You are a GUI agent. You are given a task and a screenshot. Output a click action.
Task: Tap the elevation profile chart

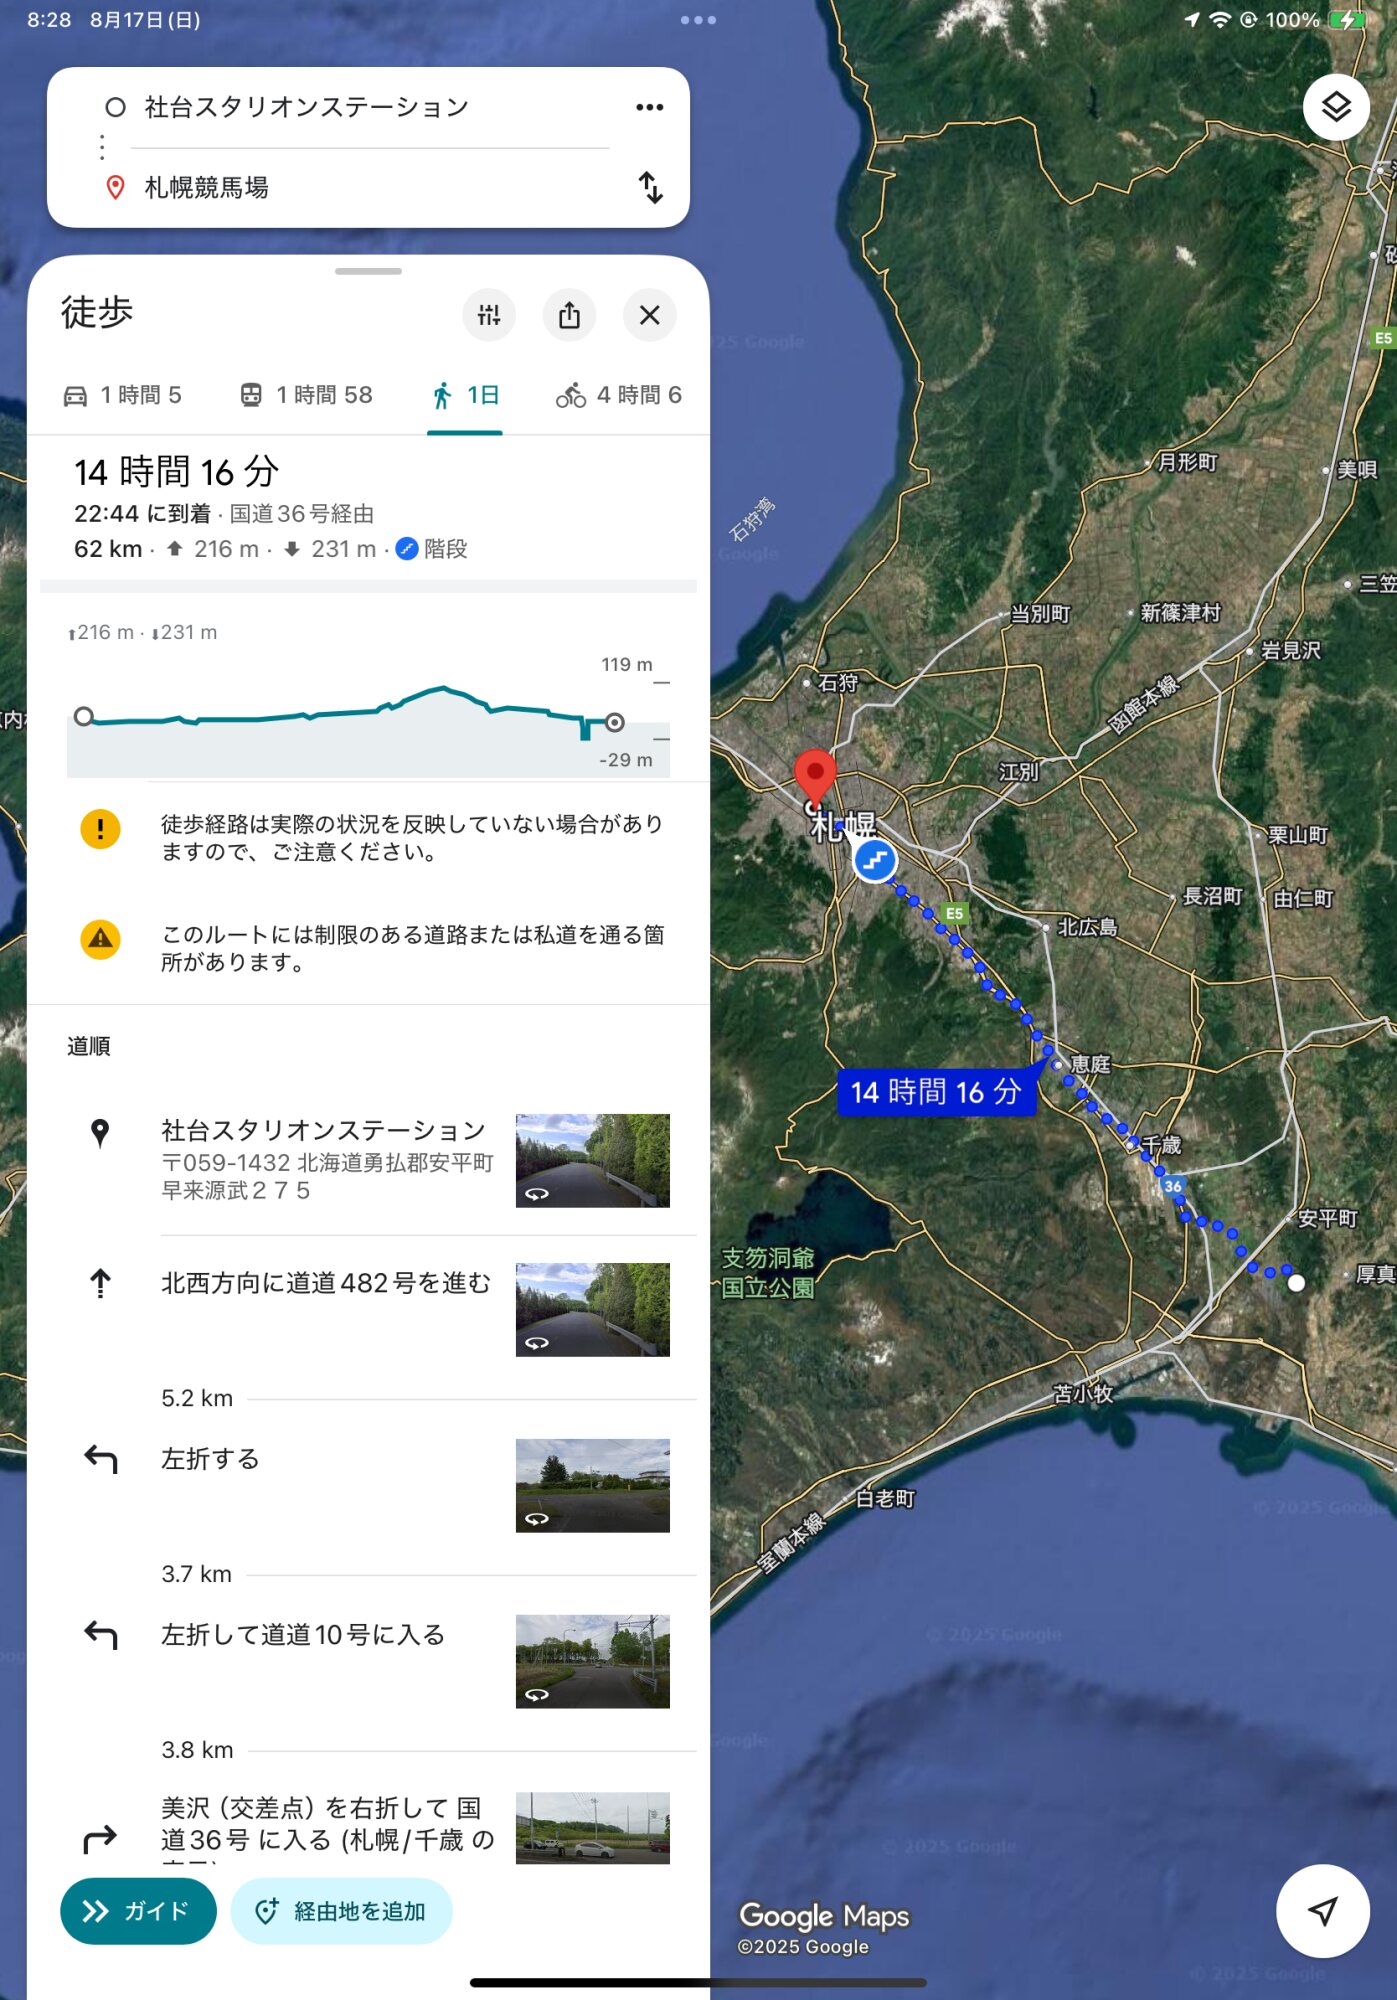368,716
